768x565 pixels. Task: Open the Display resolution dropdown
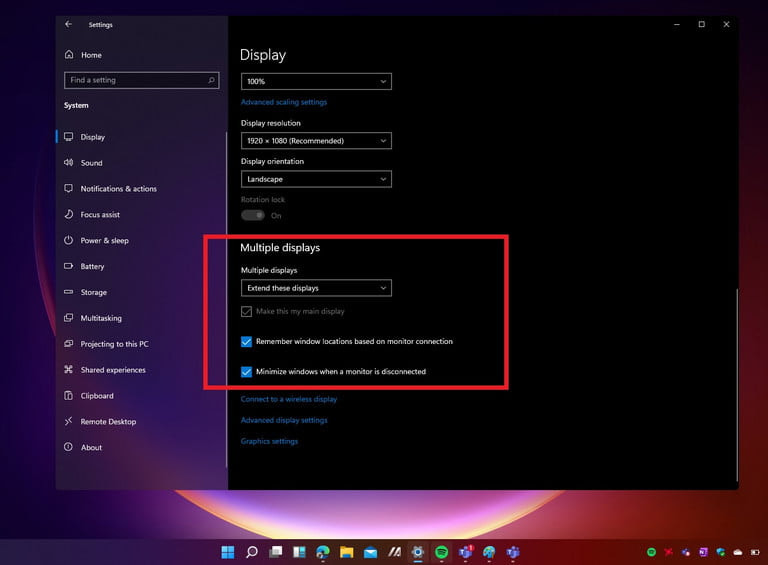316,141
